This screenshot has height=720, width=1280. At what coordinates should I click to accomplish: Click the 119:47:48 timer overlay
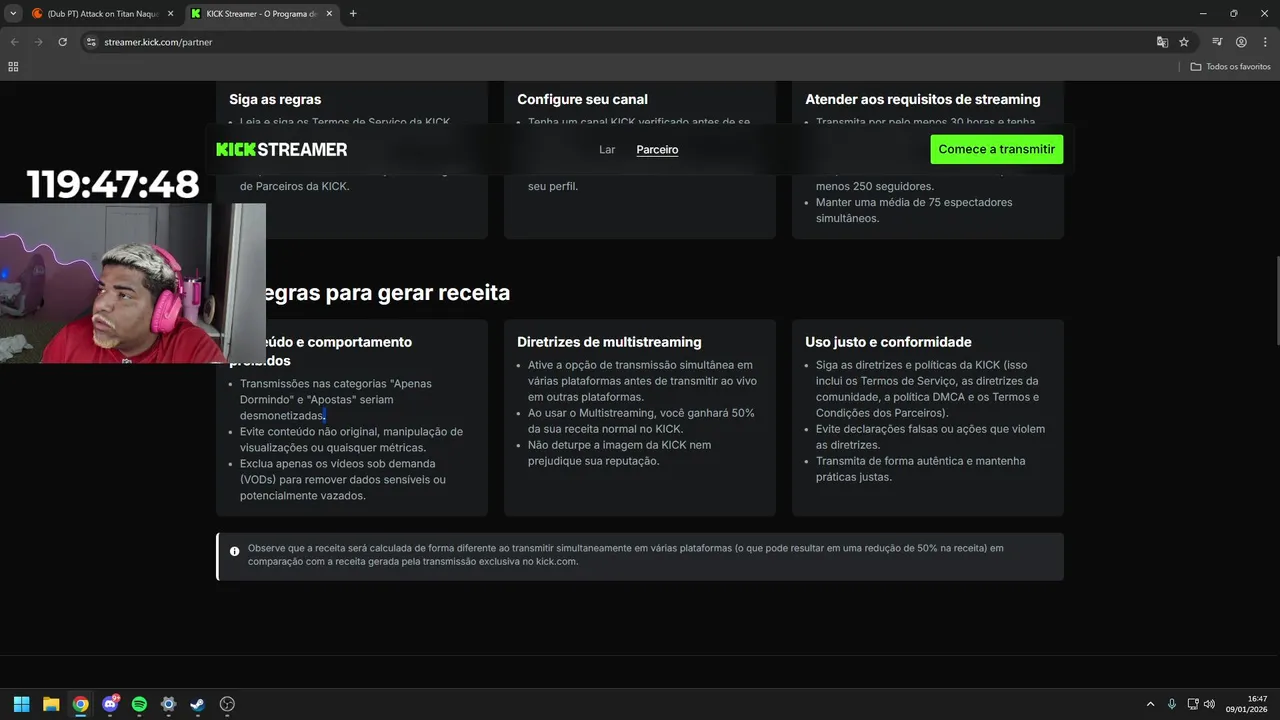[x=113, y=184]
